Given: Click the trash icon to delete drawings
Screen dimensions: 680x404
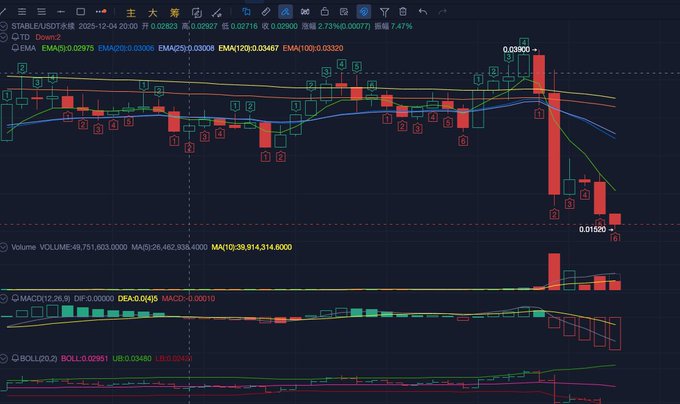Looking at the screenshot, I should [x=403, y=11].
